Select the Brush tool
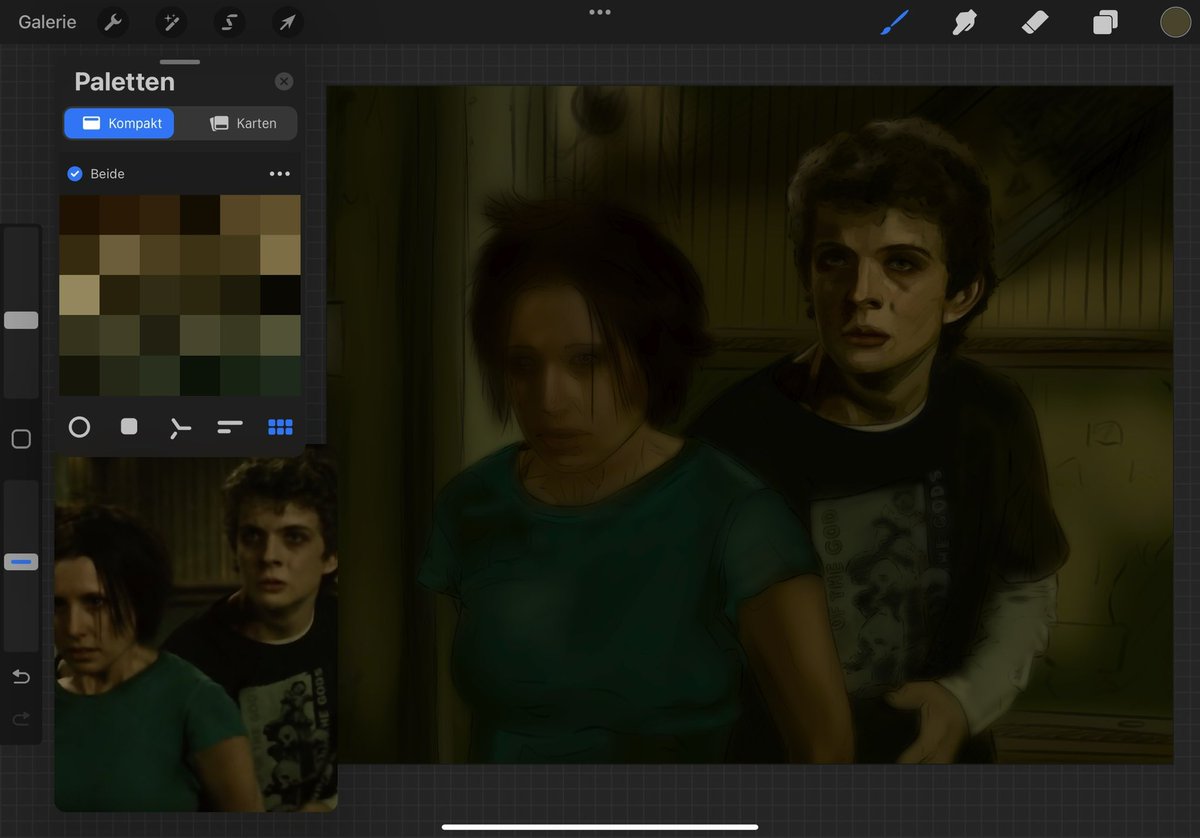The image size is (1200, 838). (893, 22)
